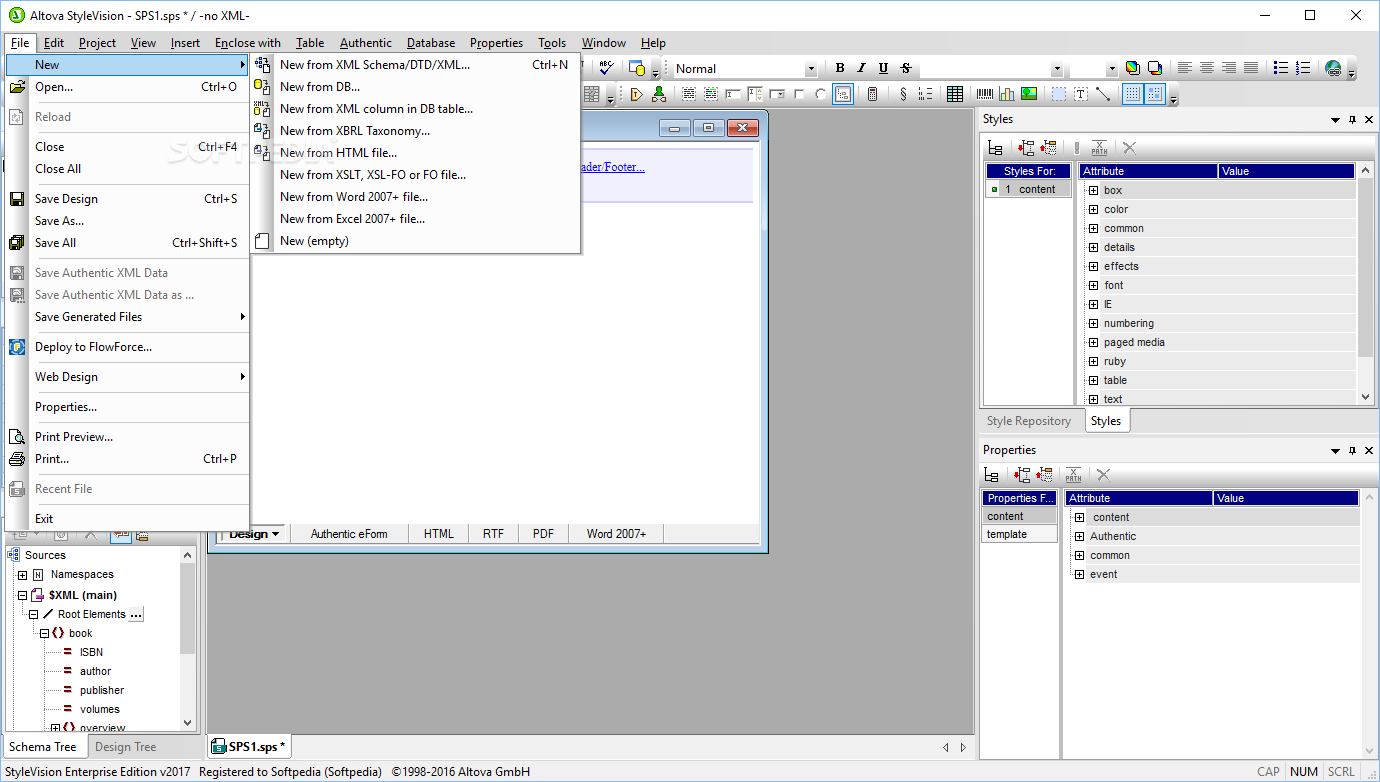Insert layout text box icon
This screenshot has width=1380, height=782.
point(1080,94)
